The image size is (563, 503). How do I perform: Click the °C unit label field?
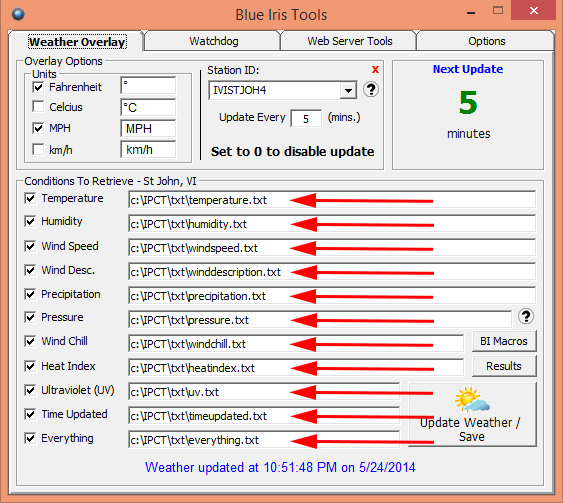point(148,107)
